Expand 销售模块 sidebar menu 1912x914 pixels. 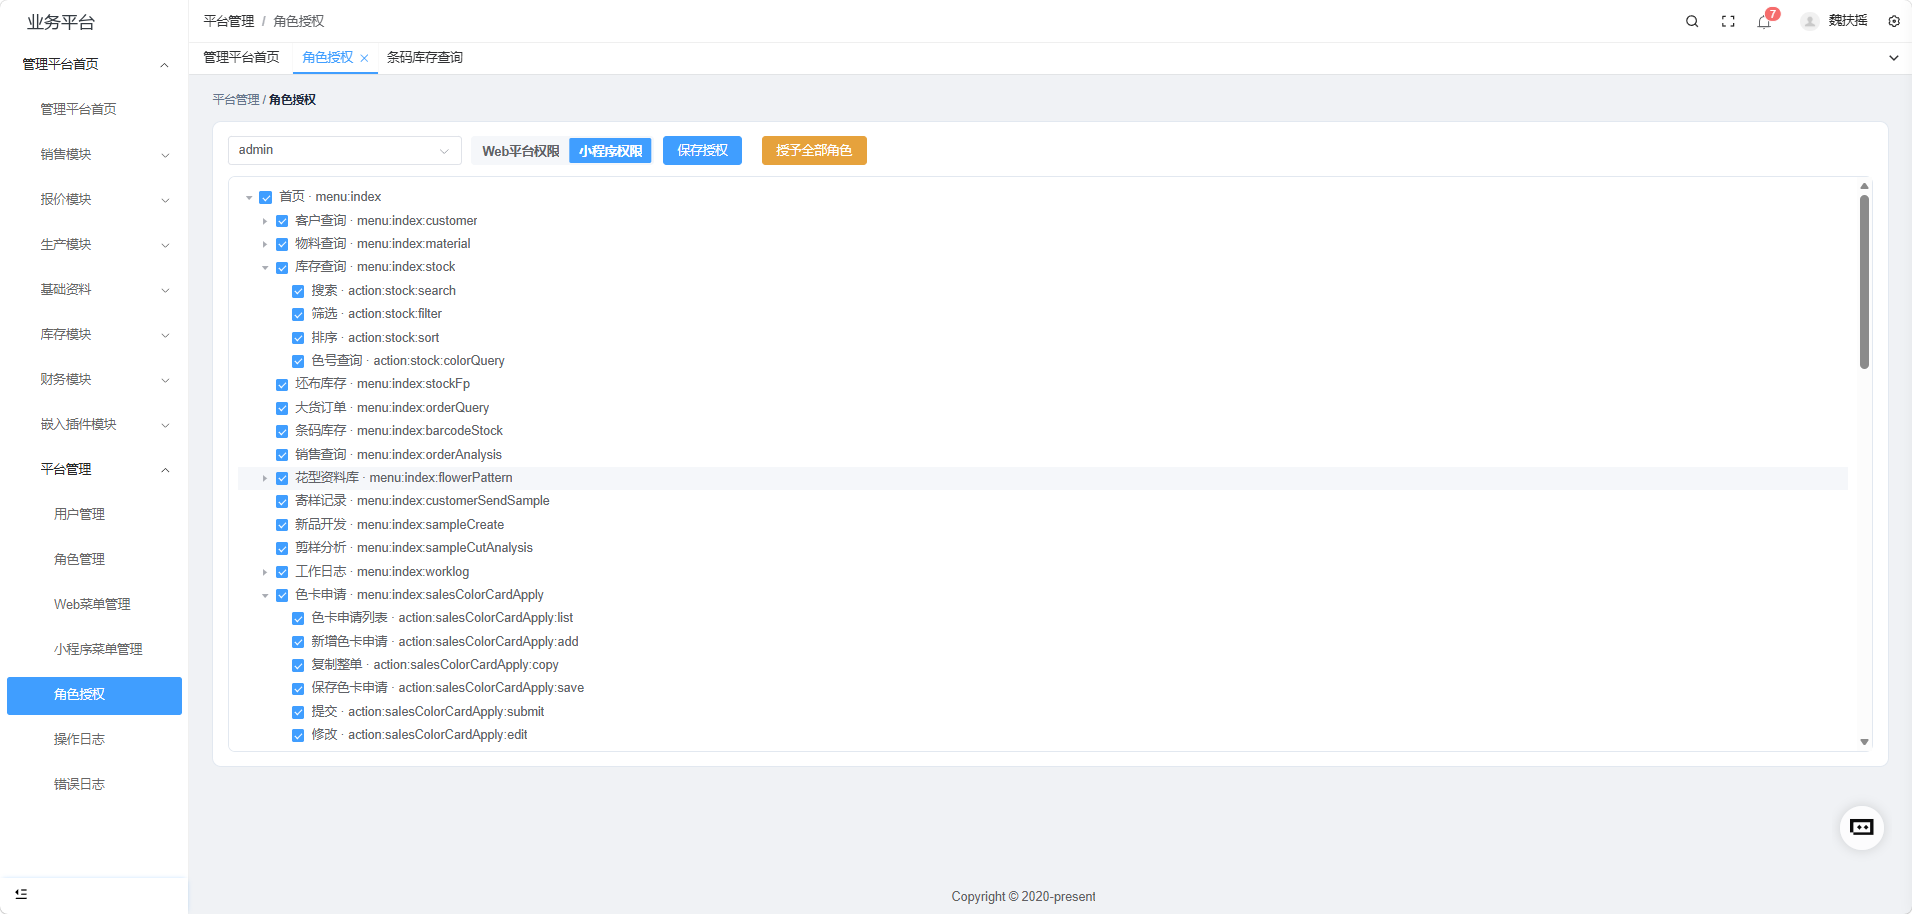tap(94, 154)
